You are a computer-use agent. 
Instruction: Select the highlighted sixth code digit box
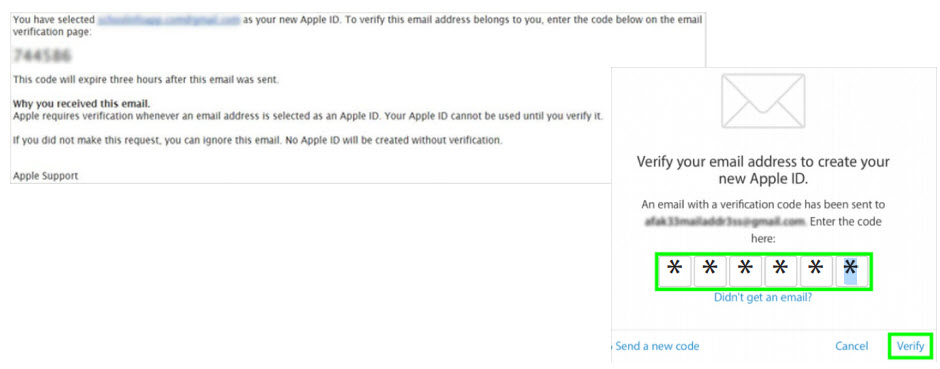point(851,271)
